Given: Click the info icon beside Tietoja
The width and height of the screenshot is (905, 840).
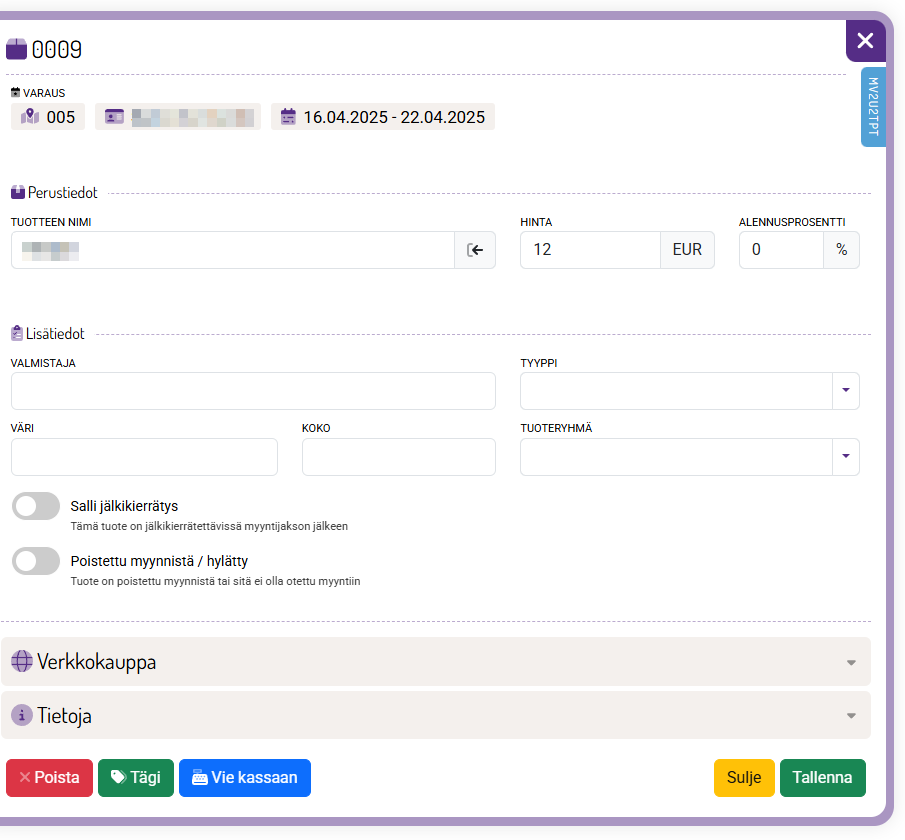Looking at the screenshot, I should (22, 715).
